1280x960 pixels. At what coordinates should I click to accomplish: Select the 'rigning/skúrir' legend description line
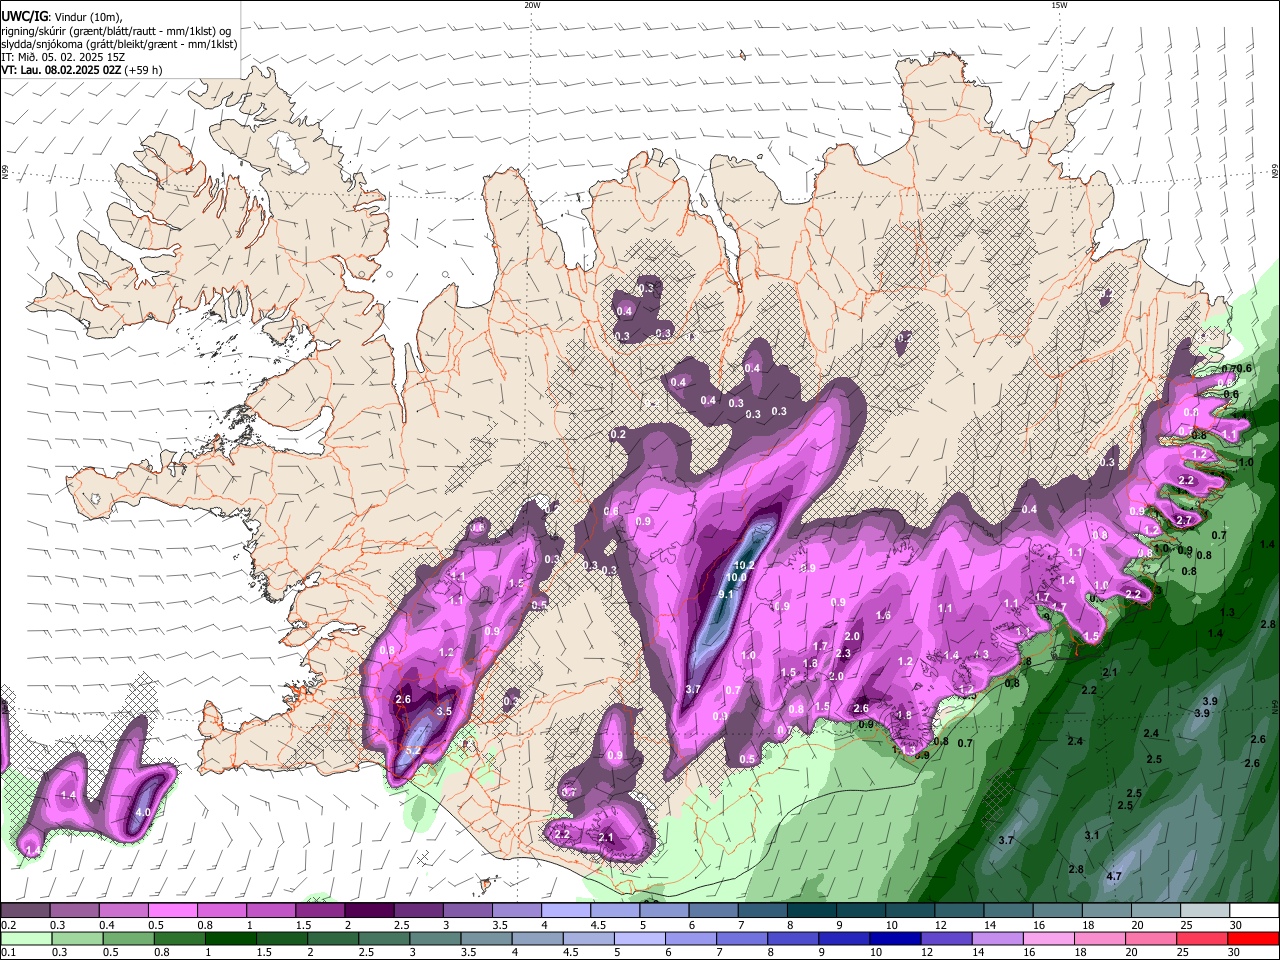tap(118, 30)
